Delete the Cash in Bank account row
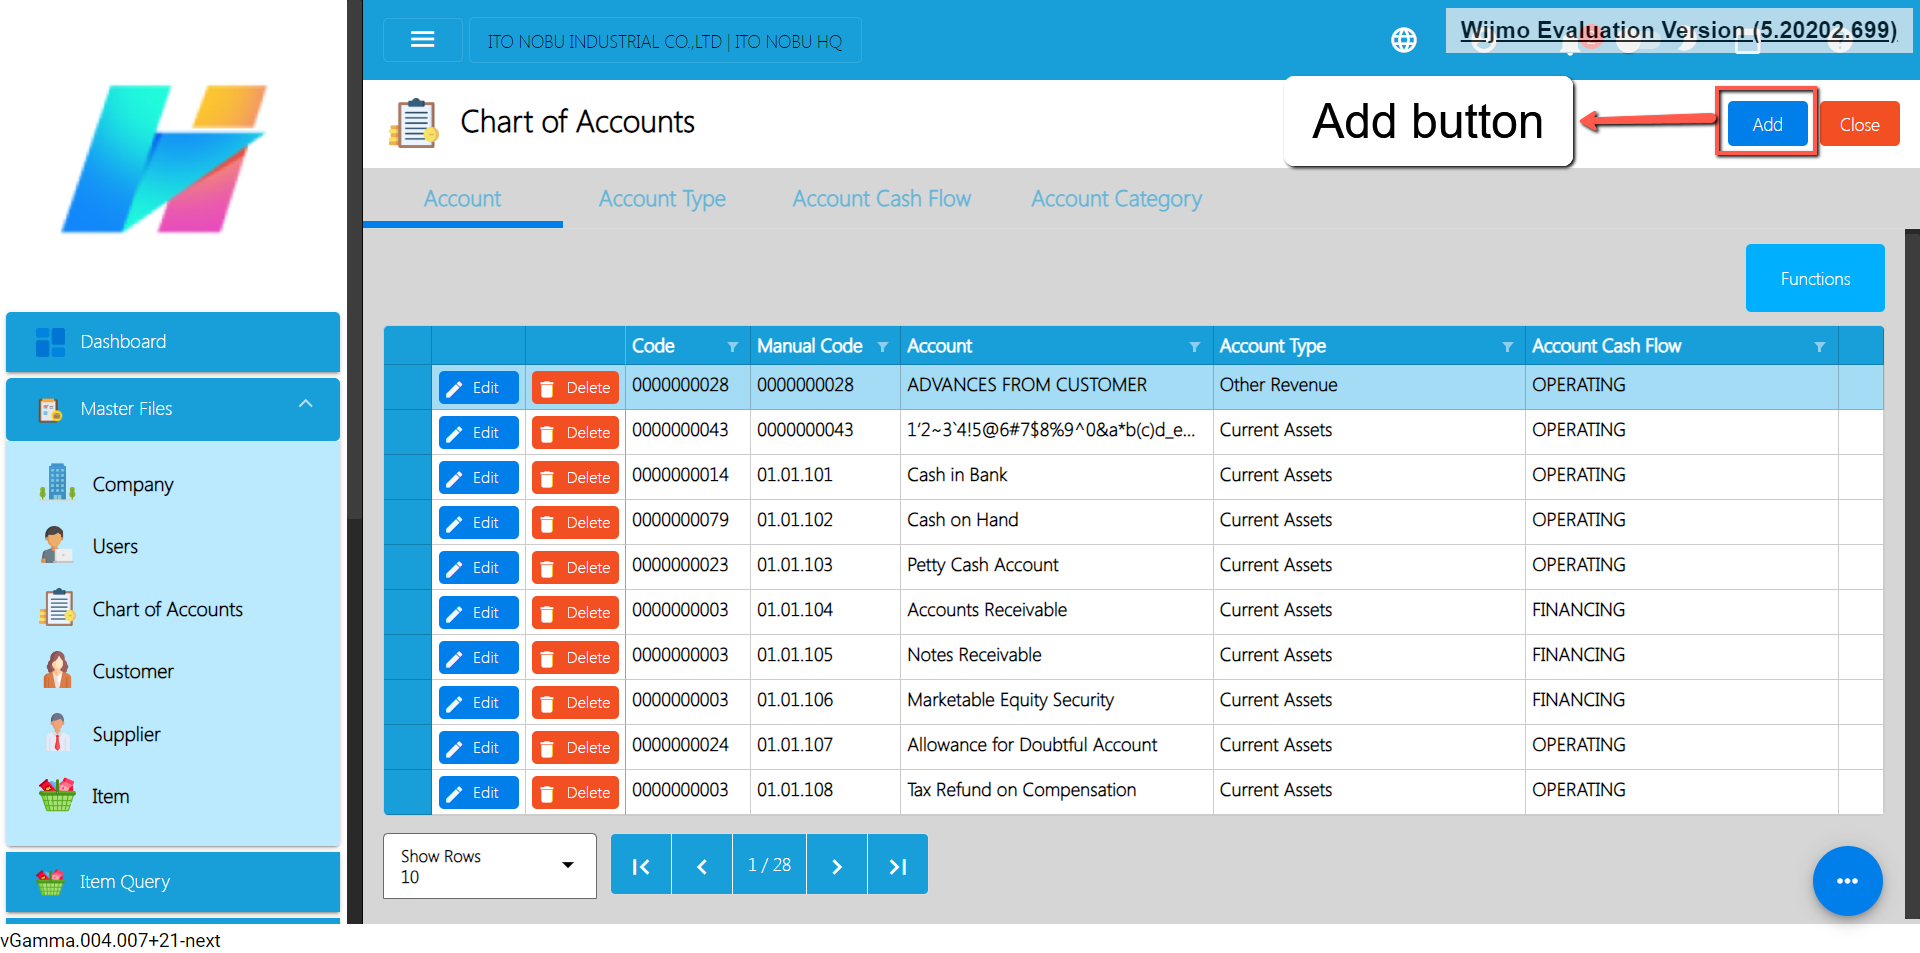This screenshot has width=1920, height=953. (x=575, y=478)
